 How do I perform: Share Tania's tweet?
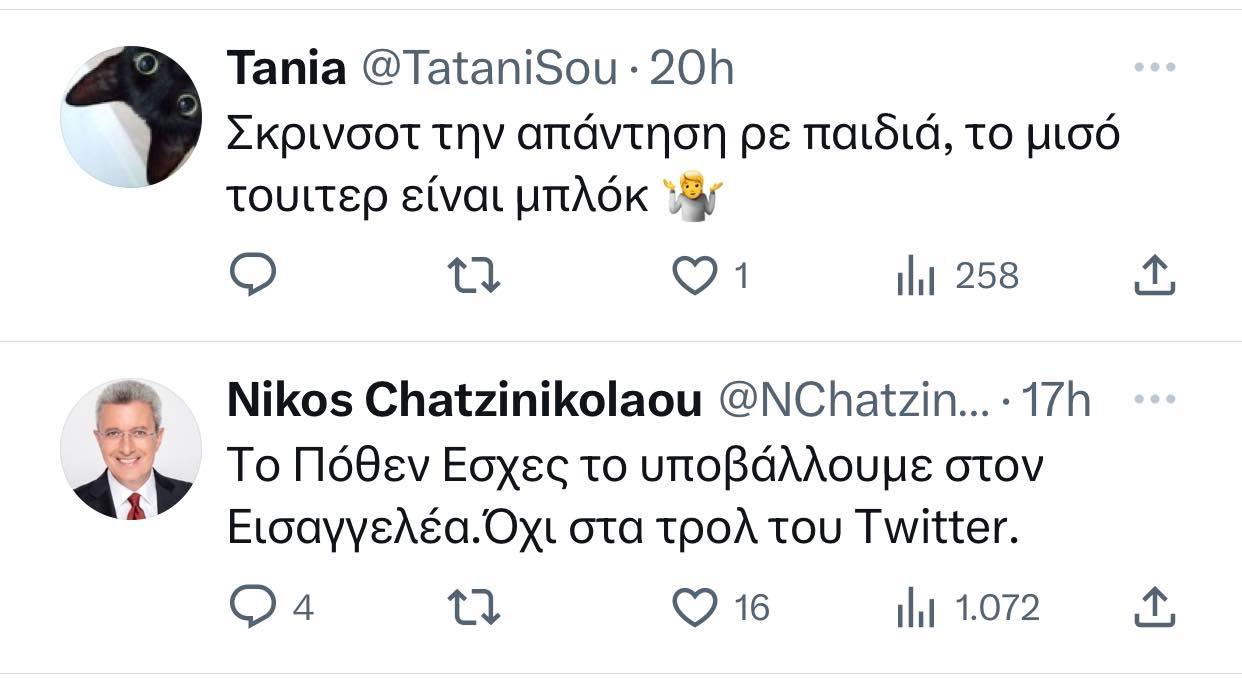[x=1154, y=275]
